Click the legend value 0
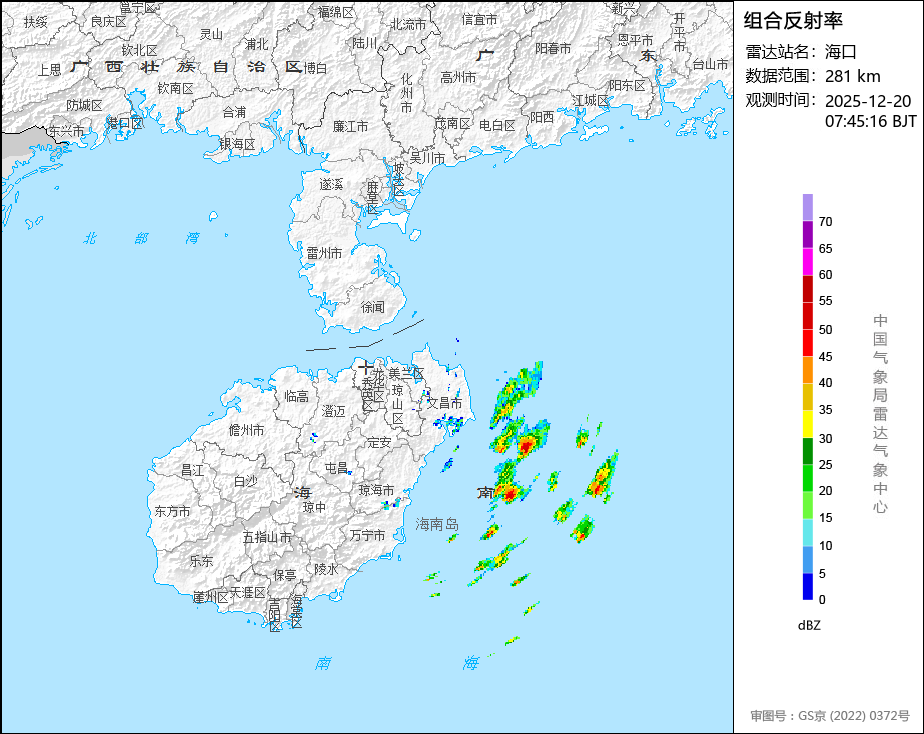The image size is (924, 734). click(x=823, y=600)
